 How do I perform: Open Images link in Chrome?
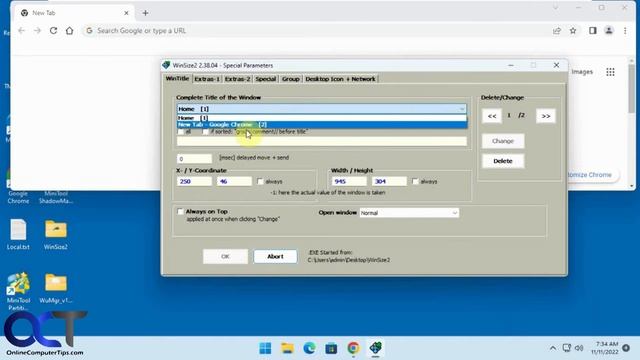pos(582,72)
